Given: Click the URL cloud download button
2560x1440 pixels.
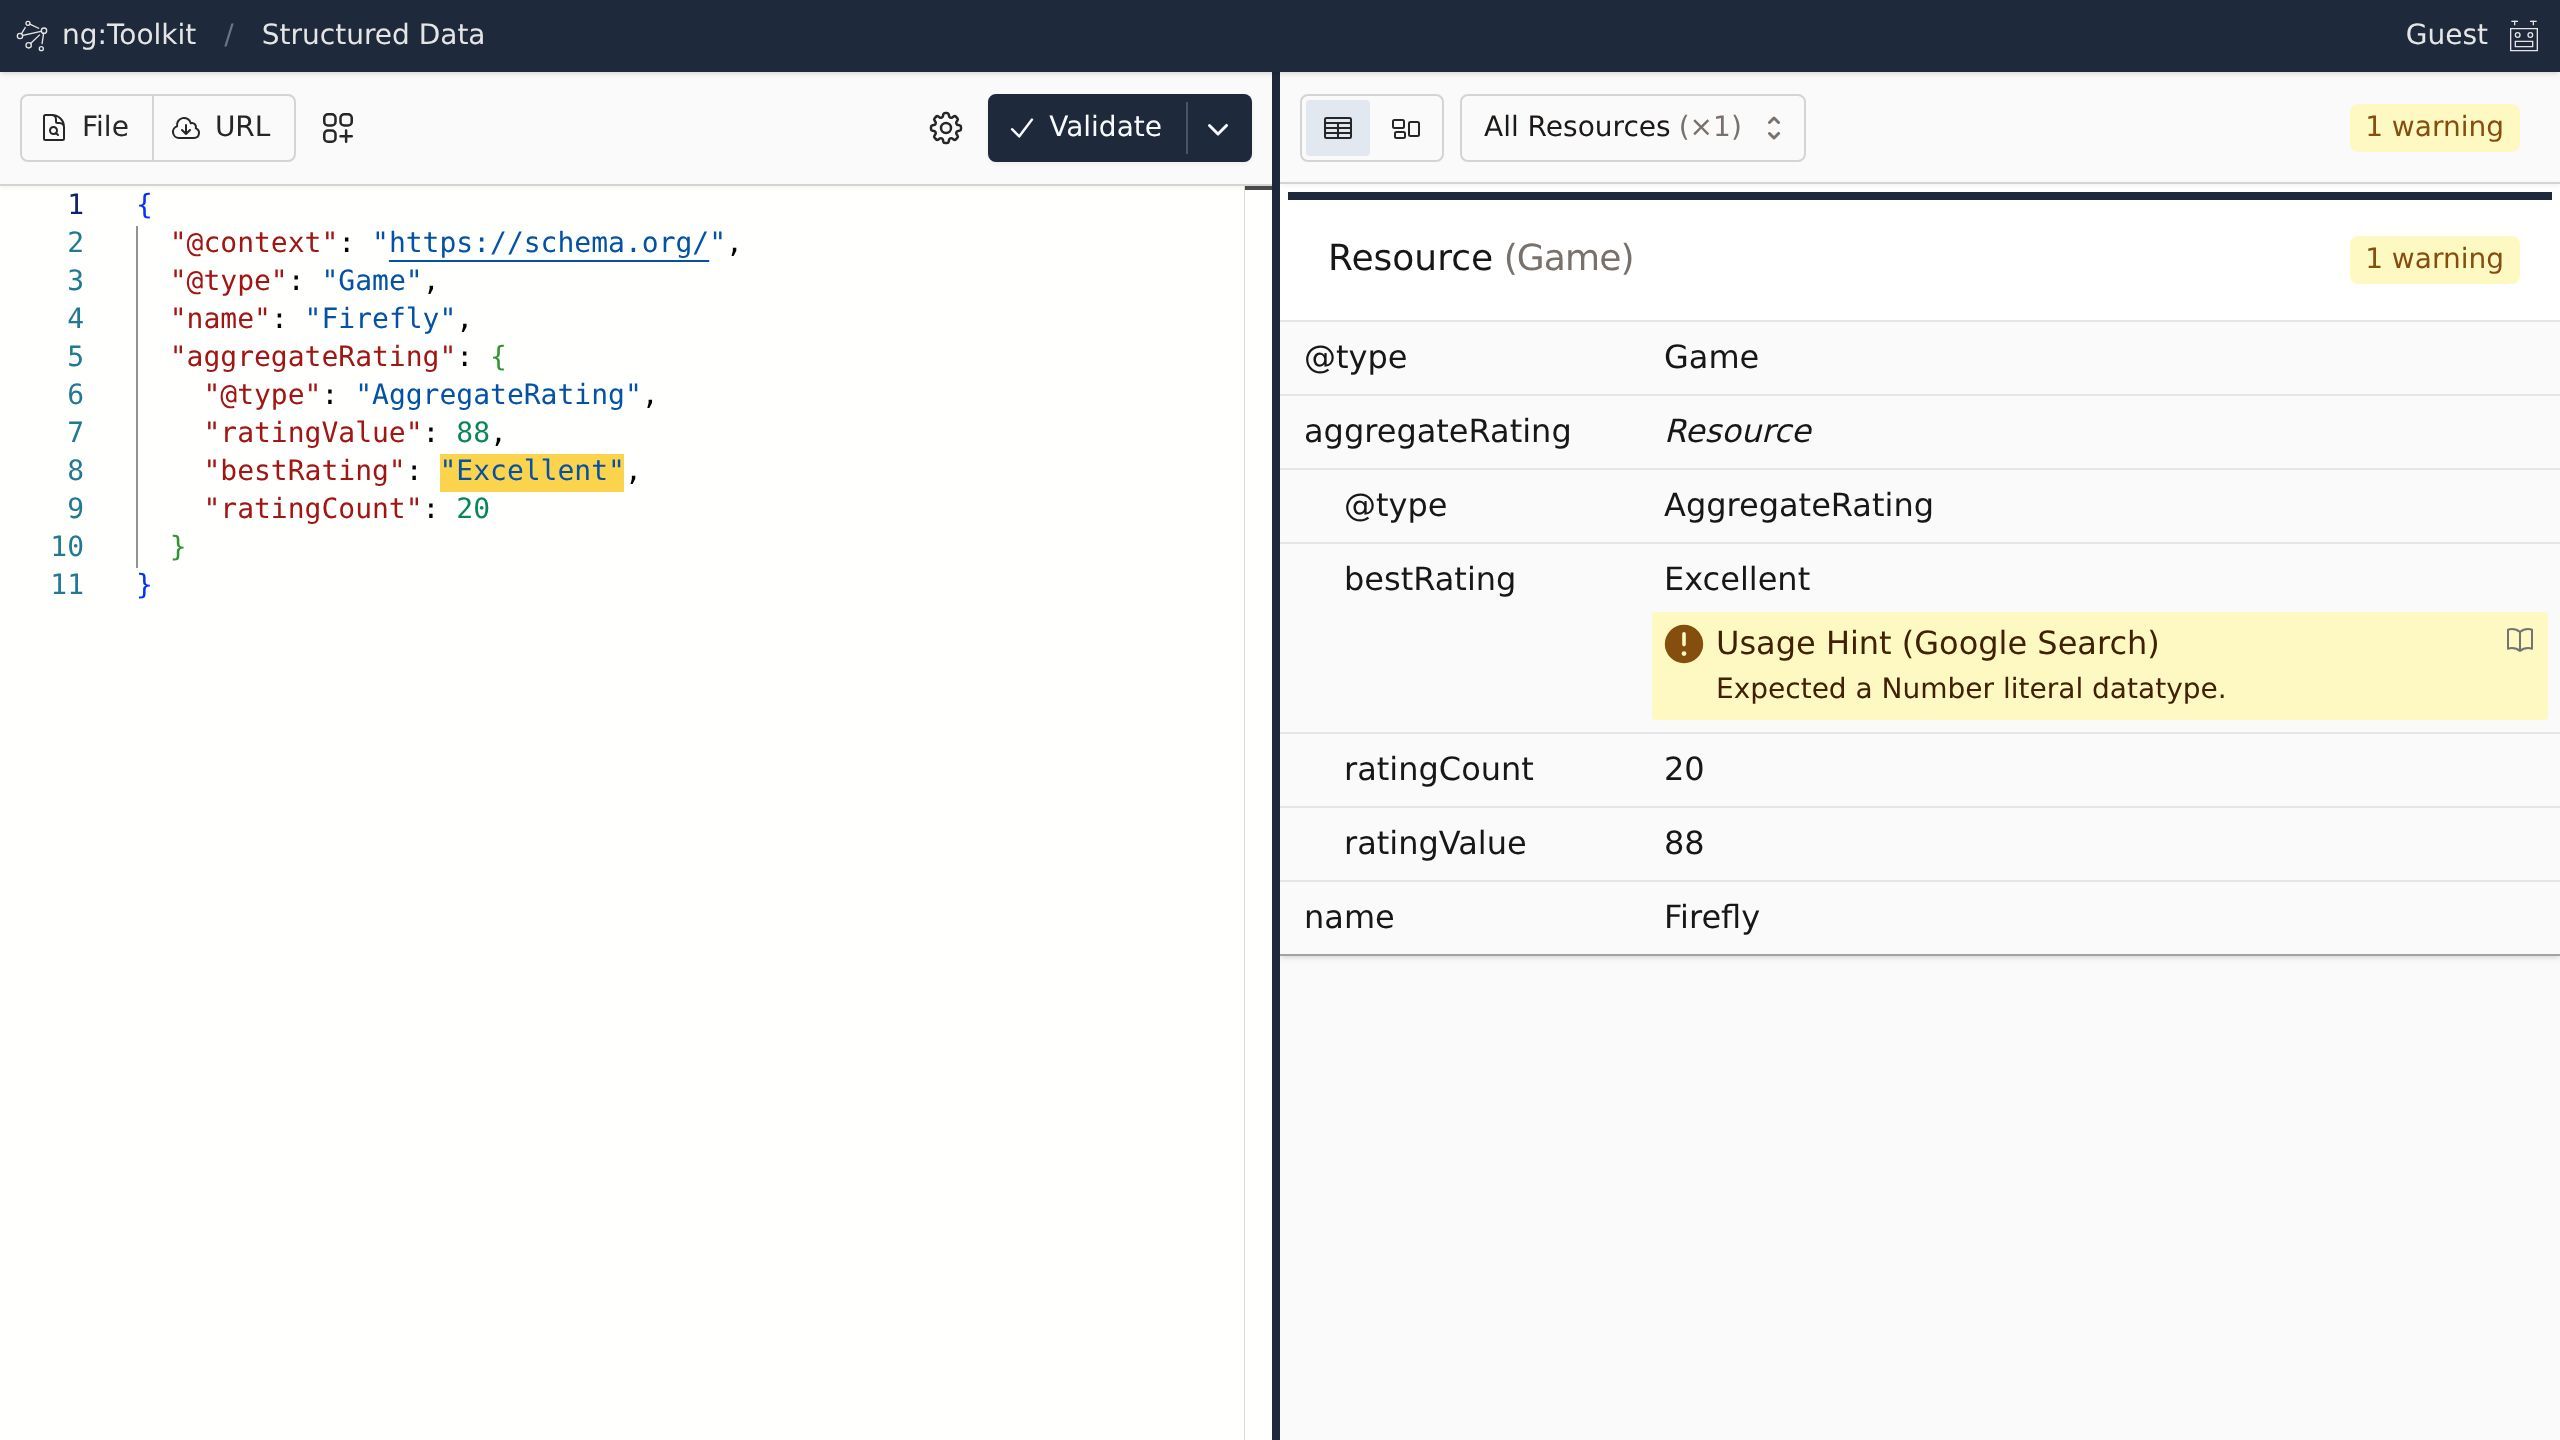Looking at the screenshot, I should pyautogui.click(x=223, y=128).
